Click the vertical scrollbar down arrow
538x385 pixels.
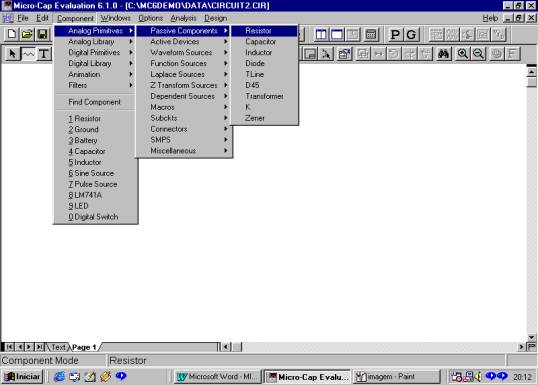(x=531, y=337)
